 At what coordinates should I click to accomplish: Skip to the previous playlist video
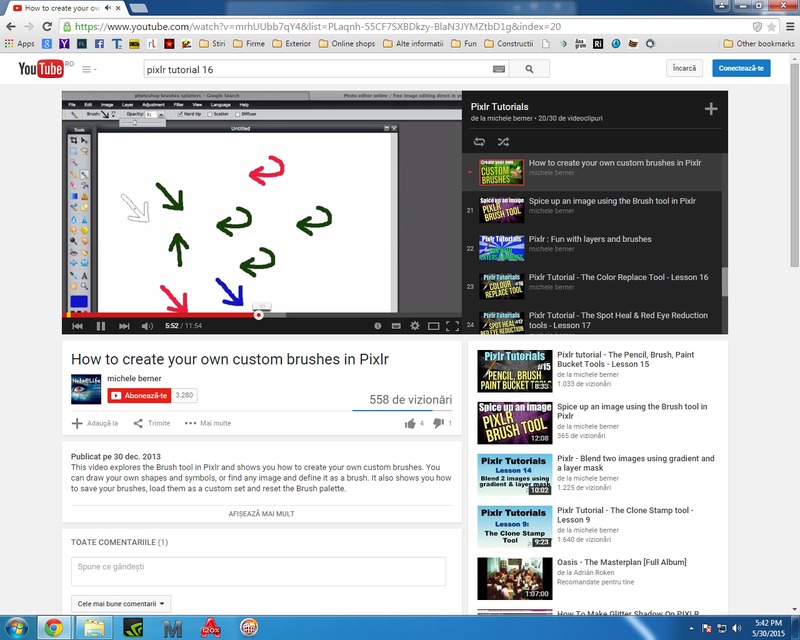78,326
